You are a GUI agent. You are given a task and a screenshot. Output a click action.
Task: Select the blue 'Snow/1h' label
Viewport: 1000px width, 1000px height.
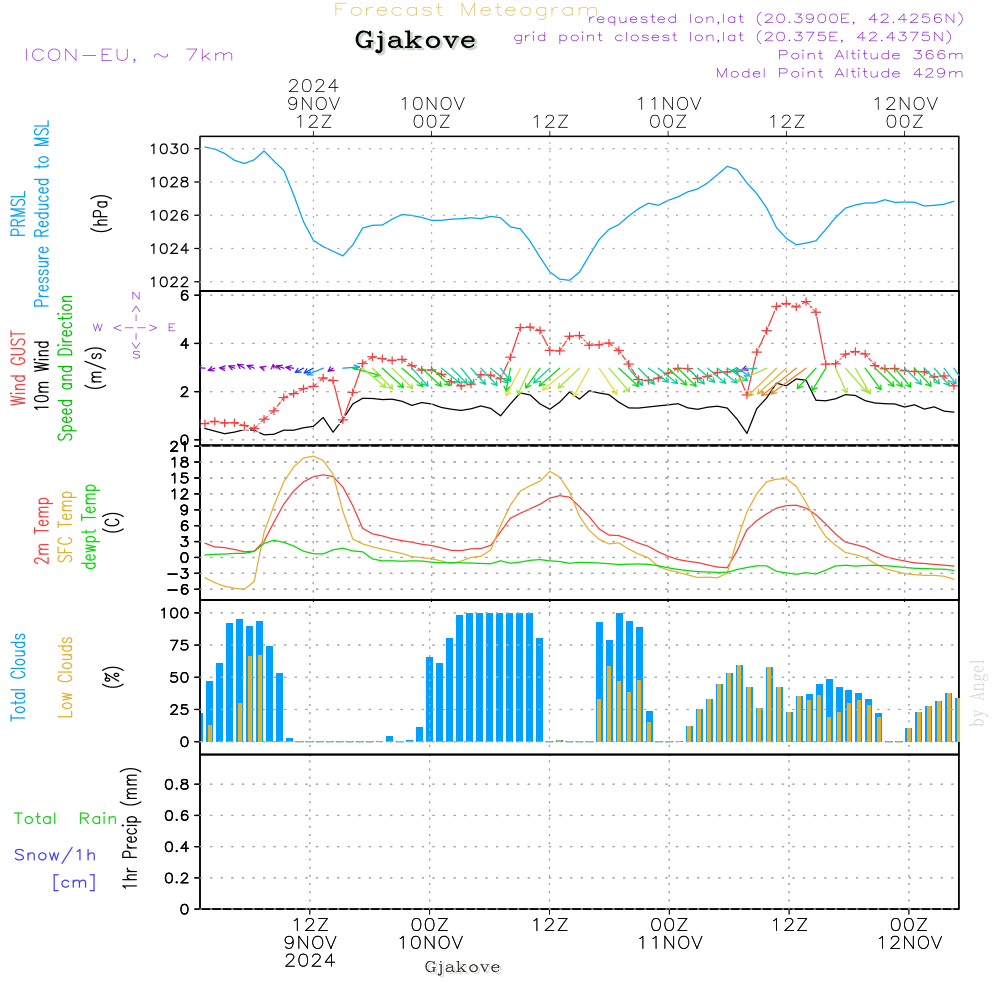pos(55,855)
